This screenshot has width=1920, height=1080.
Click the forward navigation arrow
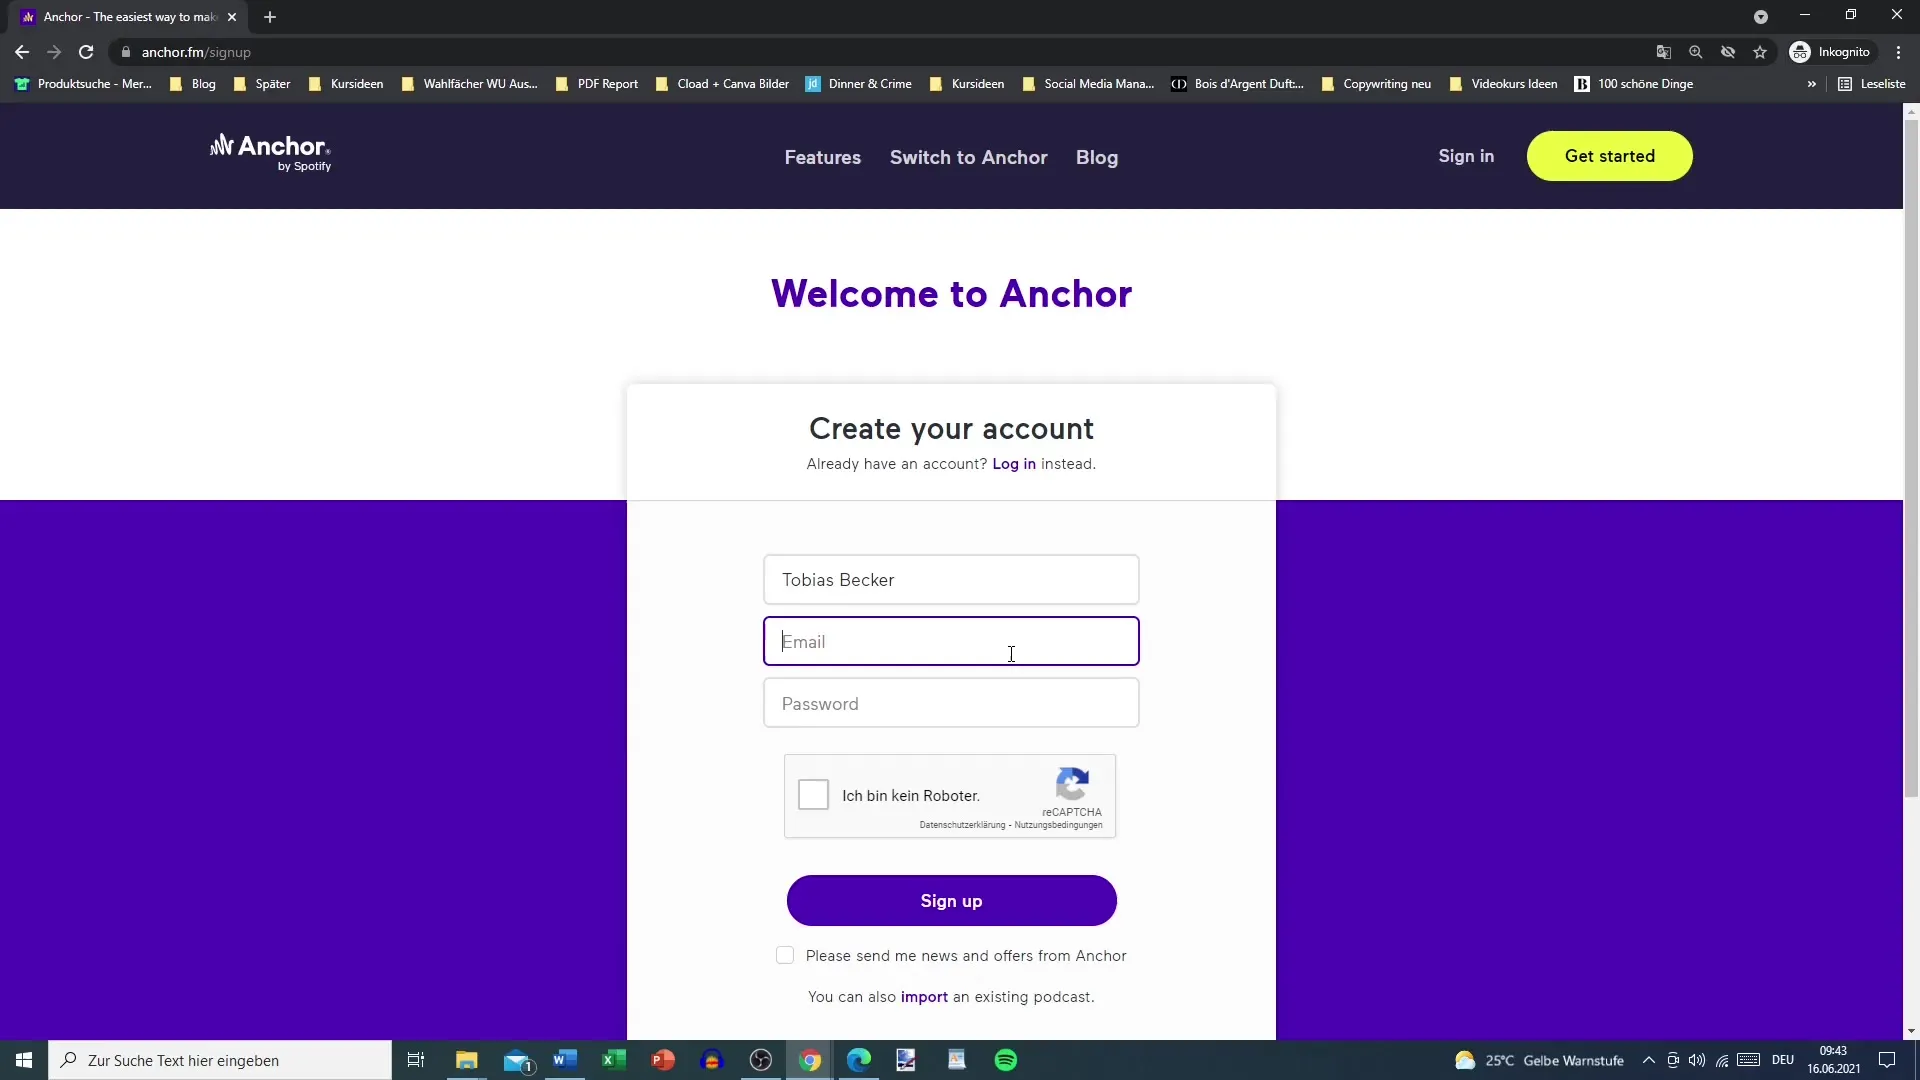click(53, 51)
